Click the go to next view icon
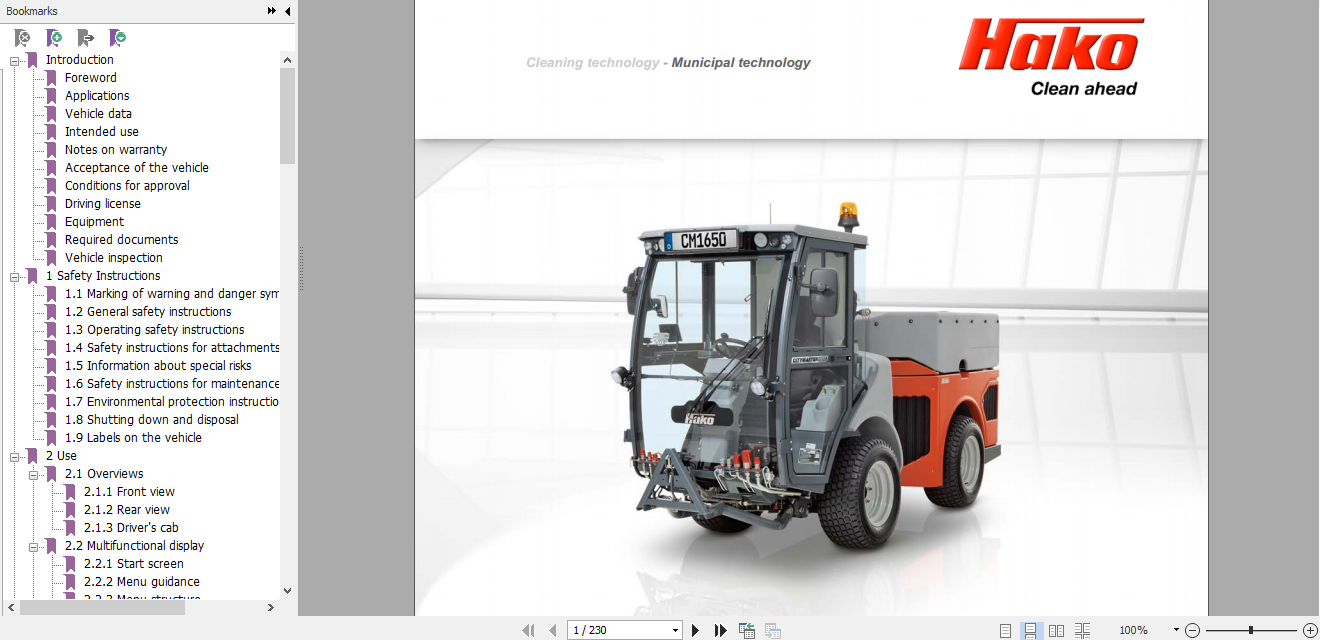Viewport: 1320px width, 640px height. (773, 630)
